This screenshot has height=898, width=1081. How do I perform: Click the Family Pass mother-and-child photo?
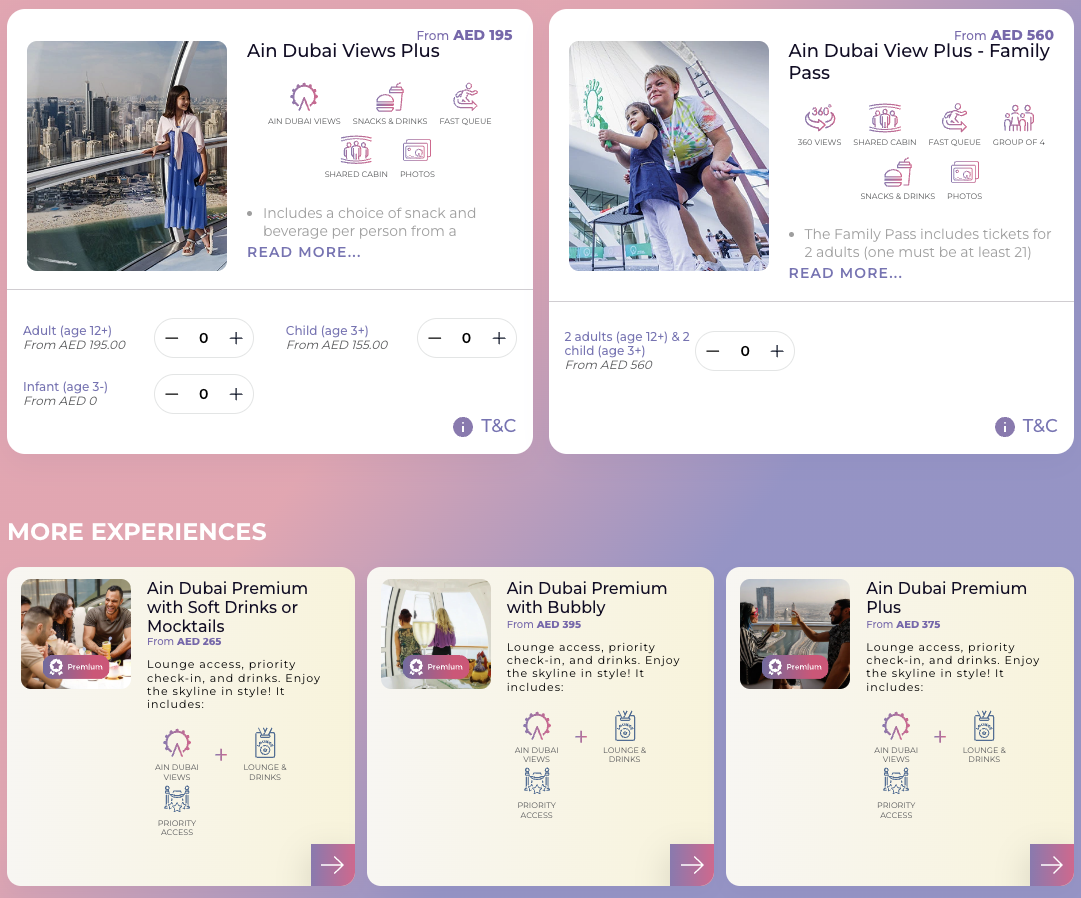point(669,156)
